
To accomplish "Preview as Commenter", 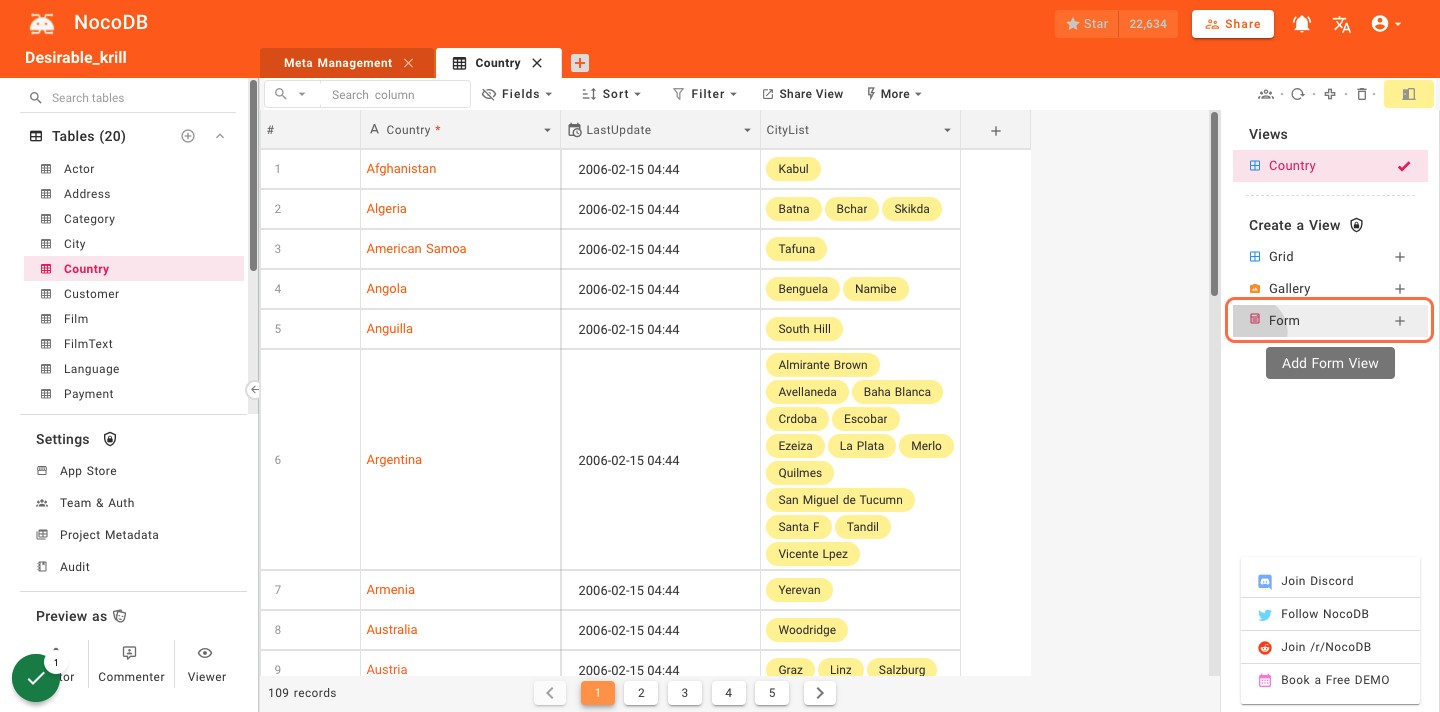I will [x=131, y=665].
